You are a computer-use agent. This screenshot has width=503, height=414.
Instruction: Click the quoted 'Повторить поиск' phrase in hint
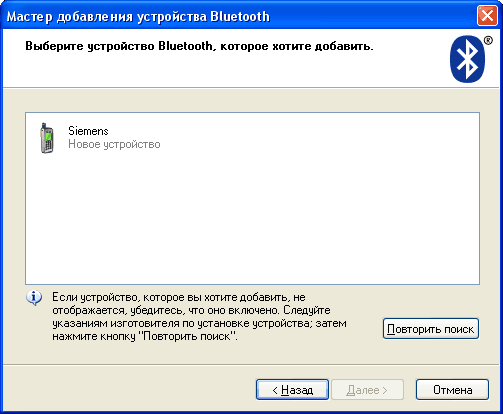point(187,336)
